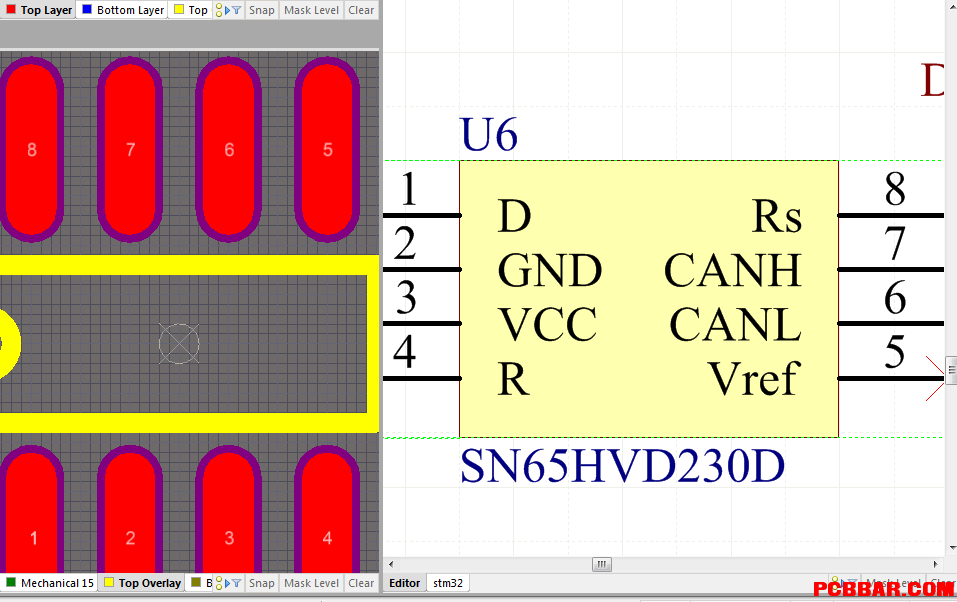Click schematic pin 8 labeled Rs
This screenshot has width=957, height=602.
[890, 215]
